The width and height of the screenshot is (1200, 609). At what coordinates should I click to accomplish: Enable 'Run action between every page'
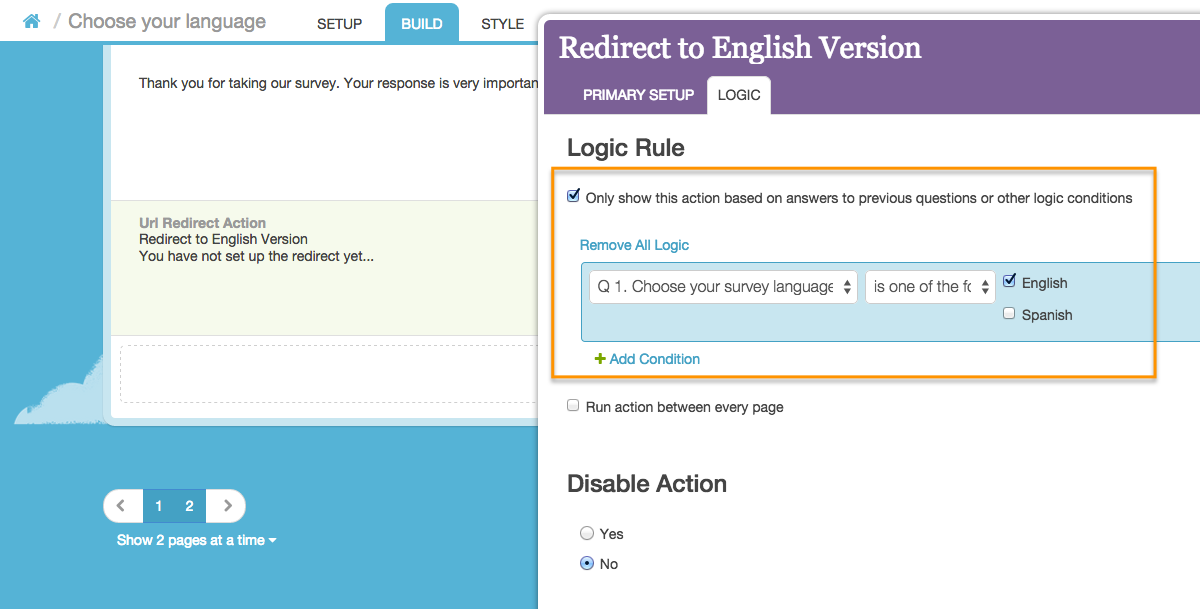coord(573,406)
